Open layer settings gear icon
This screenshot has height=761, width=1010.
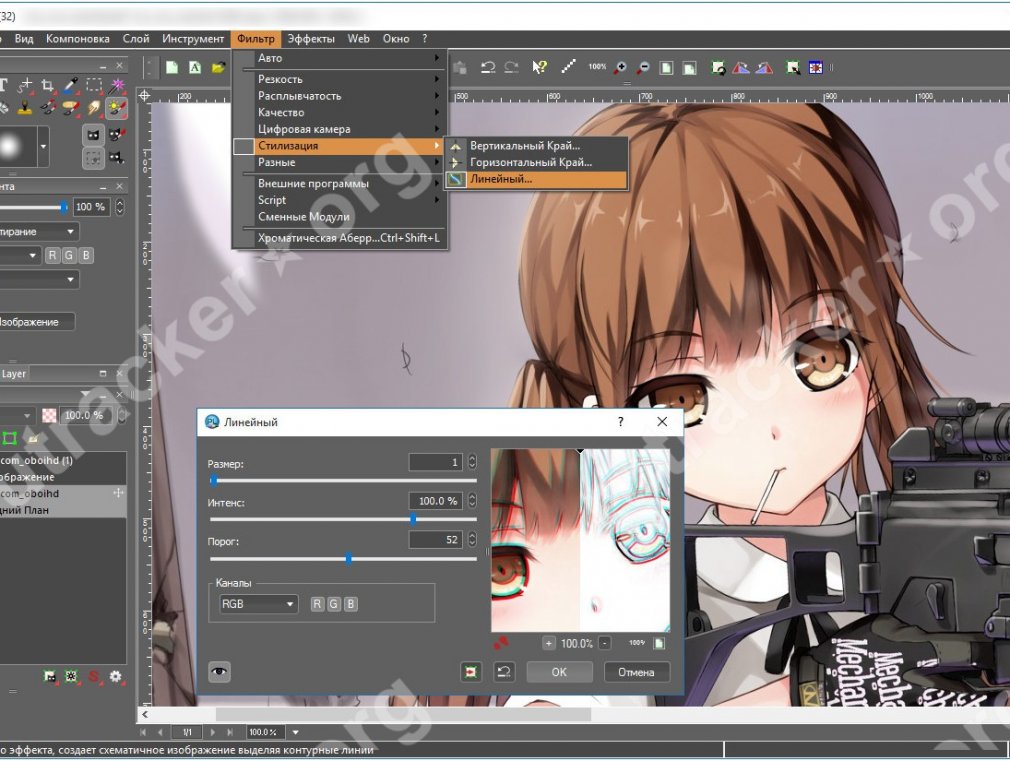coord(115,676)
